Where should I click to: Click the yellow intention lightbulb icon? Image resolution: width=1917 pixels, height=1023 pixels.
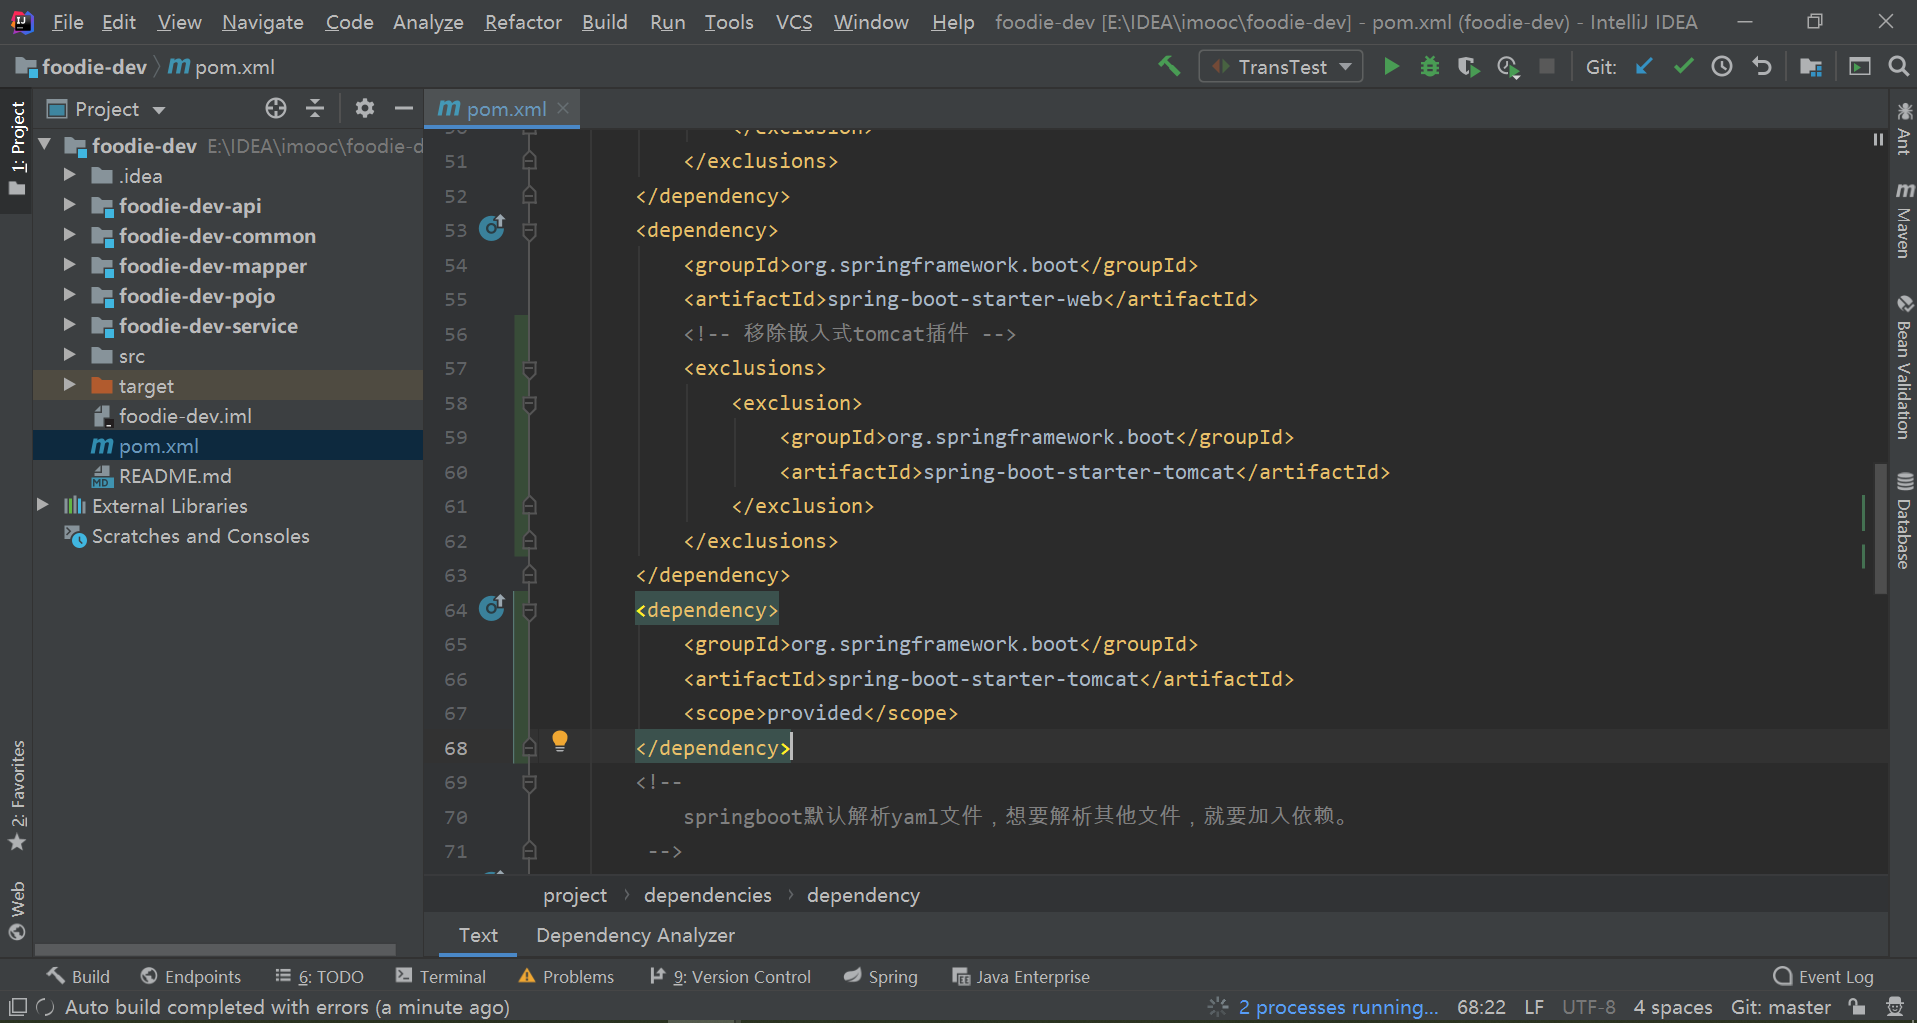pyautogui.click(x=560, y=741)
